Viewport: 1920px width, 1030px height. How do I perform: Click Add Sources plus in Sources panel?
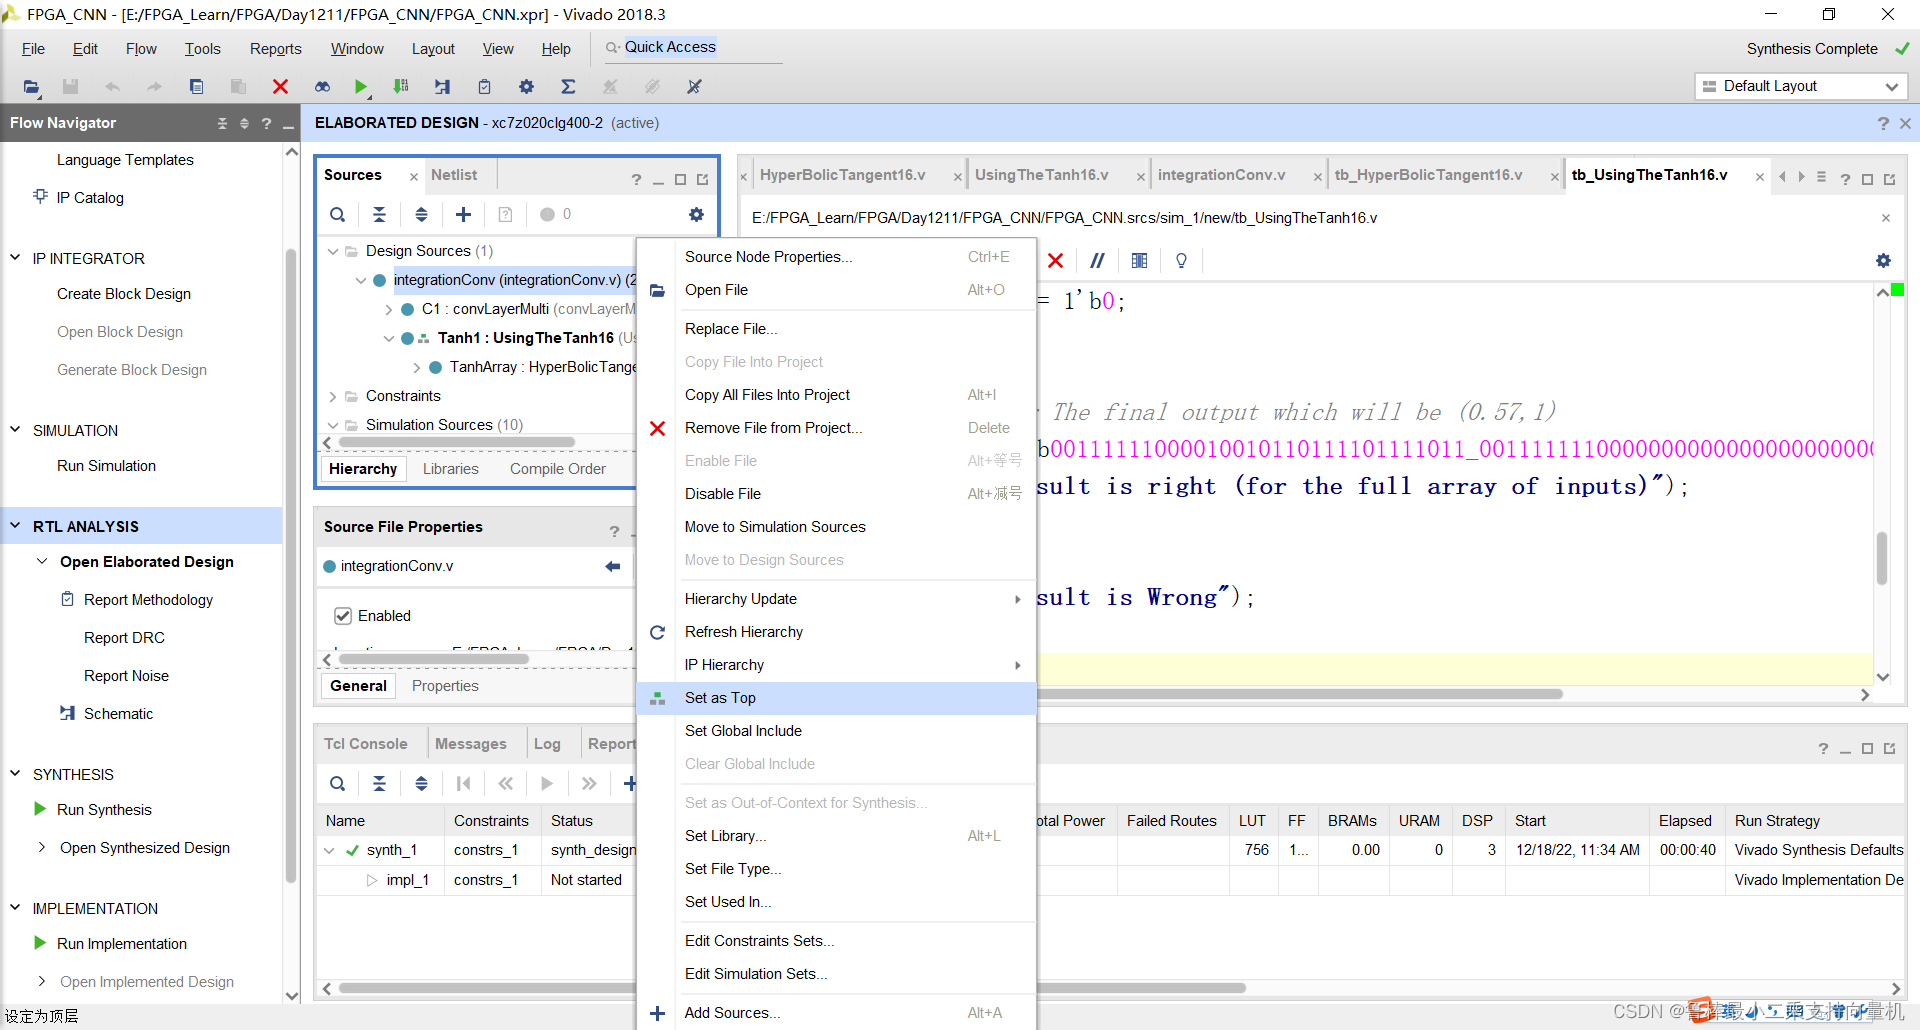463,214
